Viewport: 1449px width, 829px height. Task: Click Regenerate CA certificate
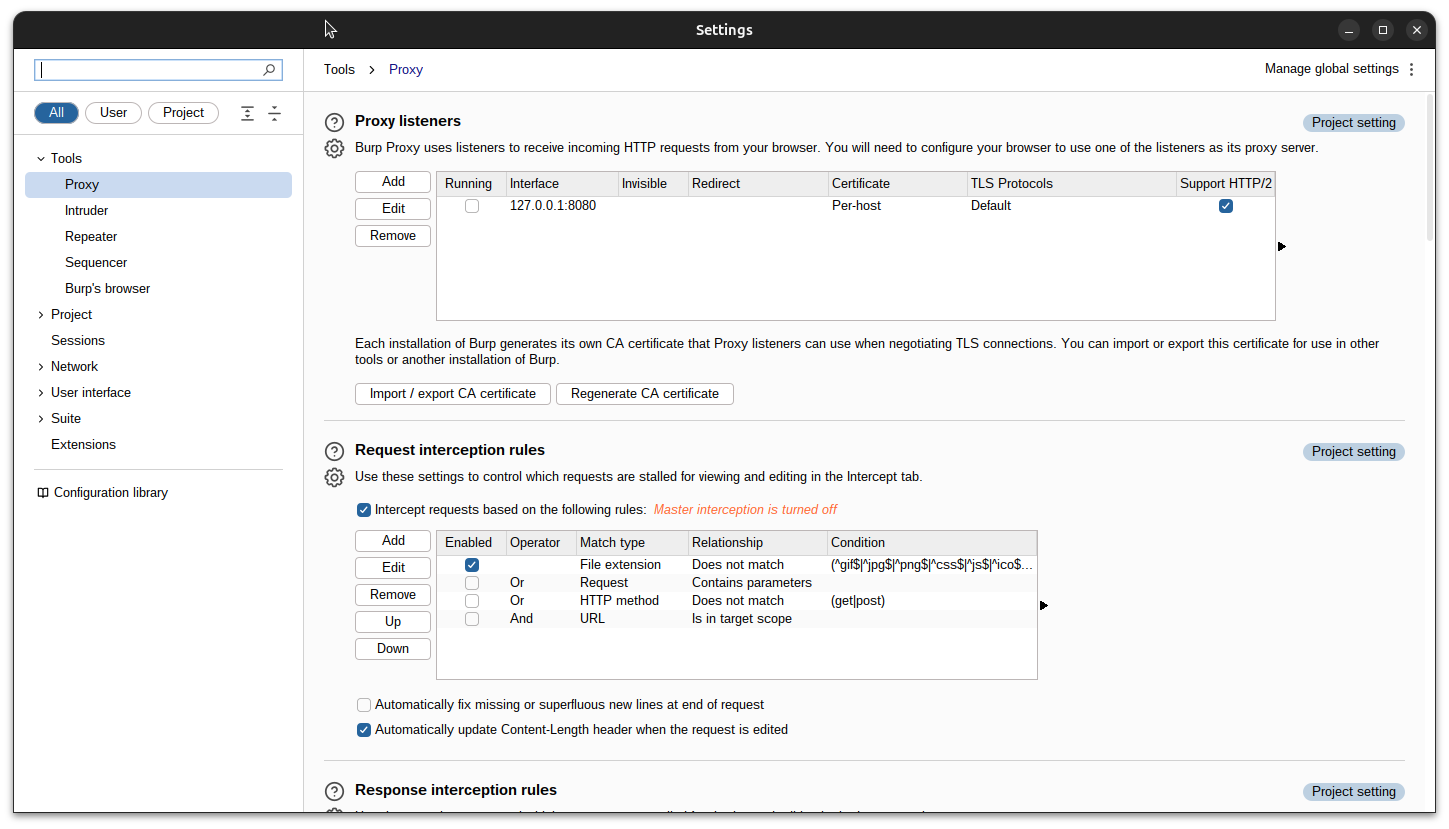(645, 394)
